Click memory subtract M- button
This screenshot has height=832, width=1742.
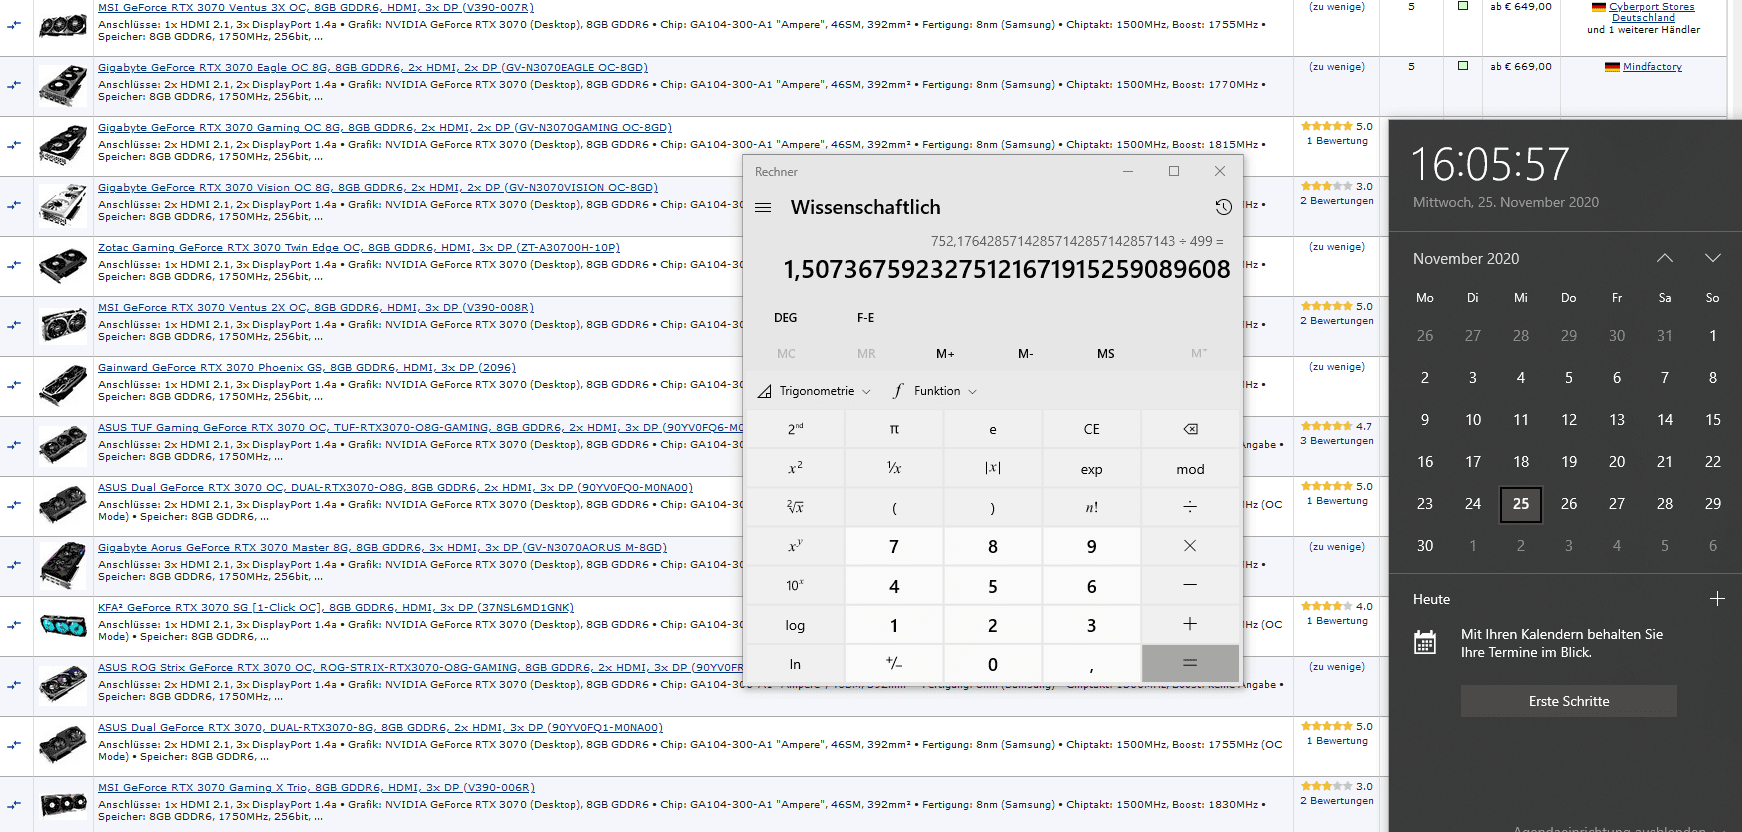(1026, 354)
